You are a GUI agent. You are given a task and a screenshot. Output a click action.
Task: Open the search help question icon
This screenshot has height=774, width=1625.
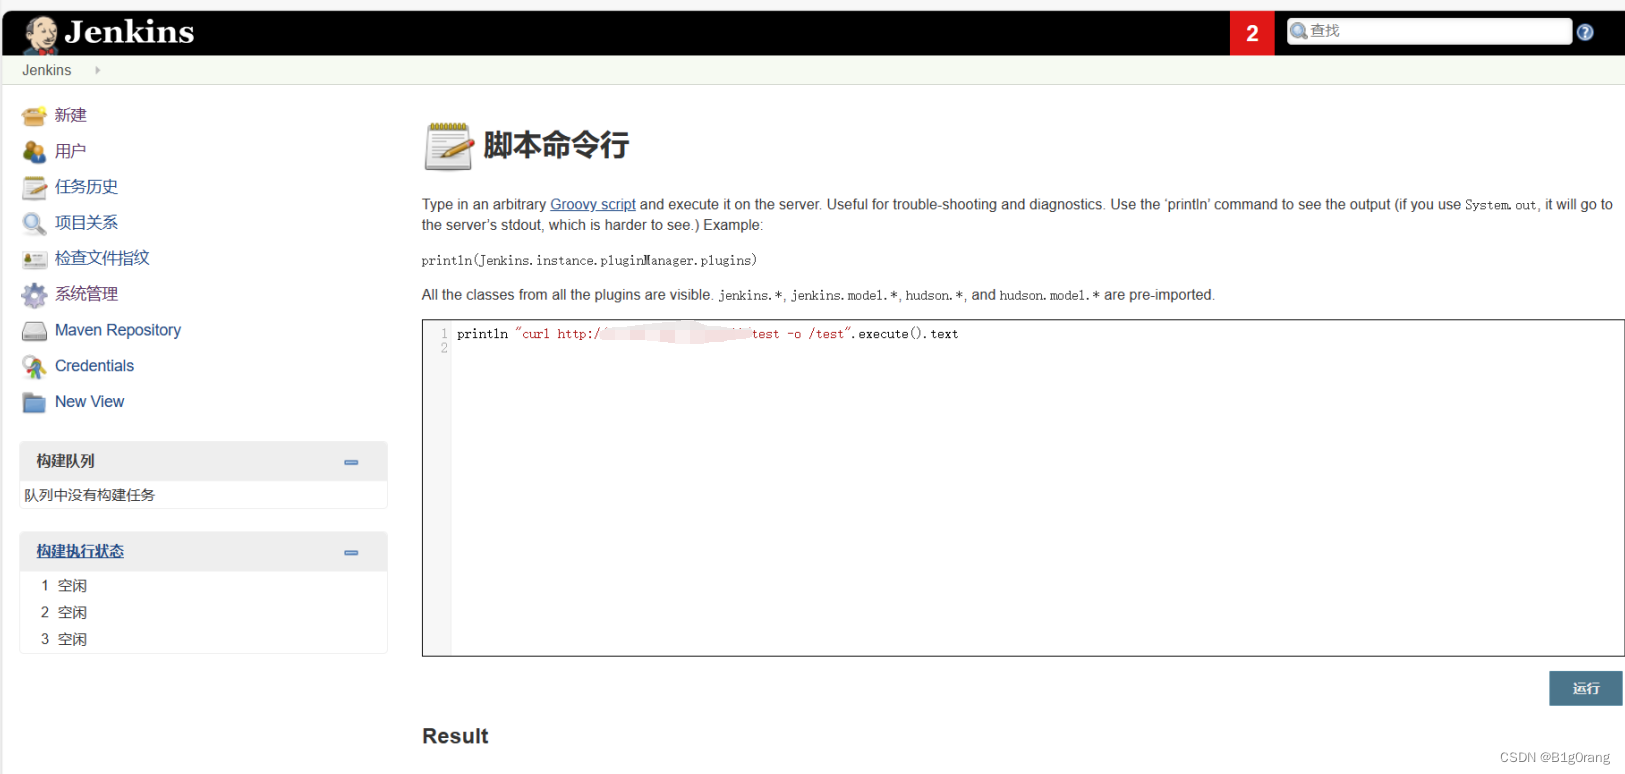(1585, 32)
